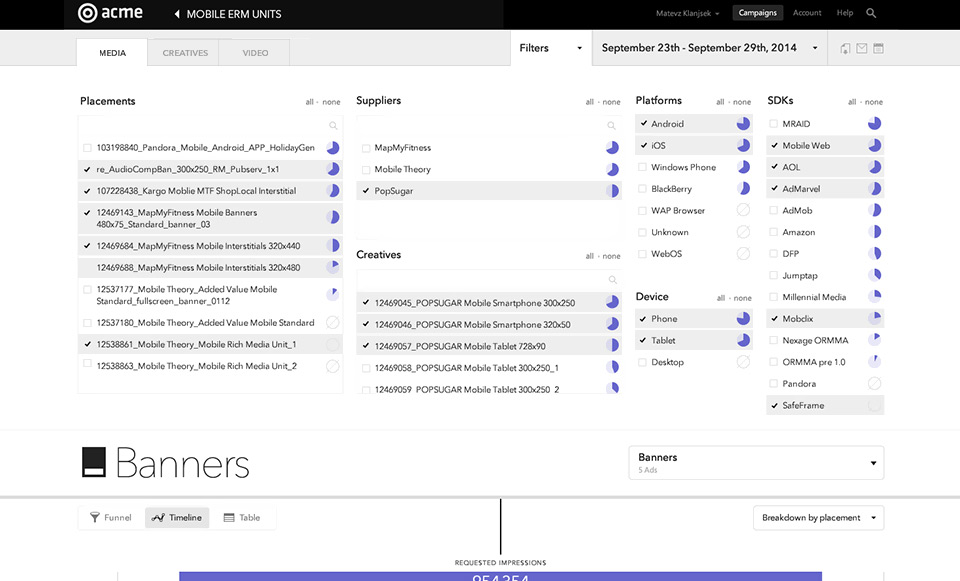Viewport: 960px width, 581px height.
Task: Click pie icon for MapMyFitness supplier
Action: click(x=612, y=148)
